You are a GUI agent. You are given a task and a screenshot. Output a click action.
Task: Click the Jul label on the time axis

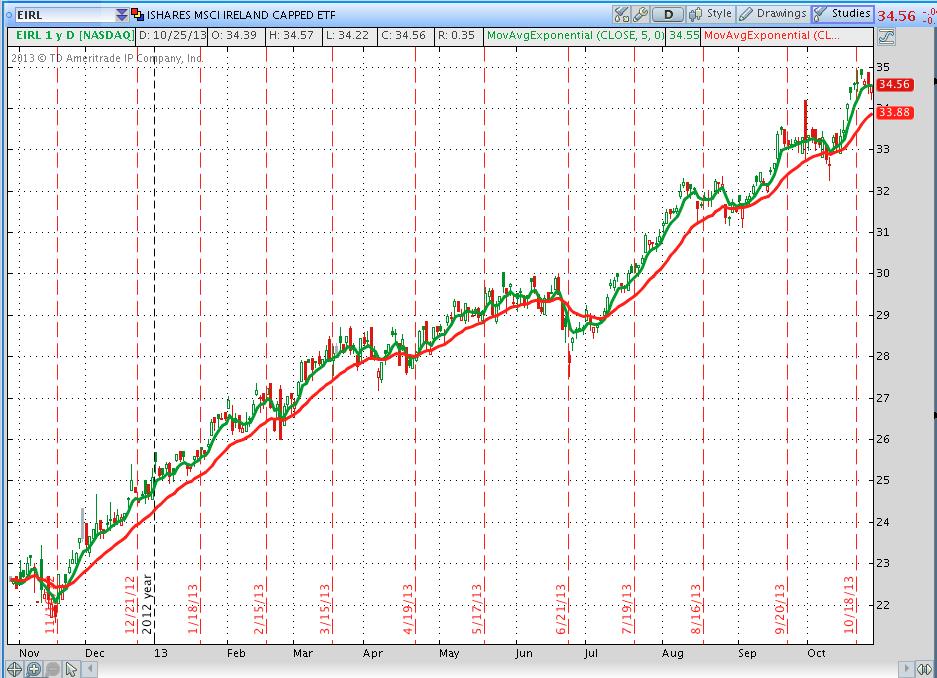click(590, 653)
